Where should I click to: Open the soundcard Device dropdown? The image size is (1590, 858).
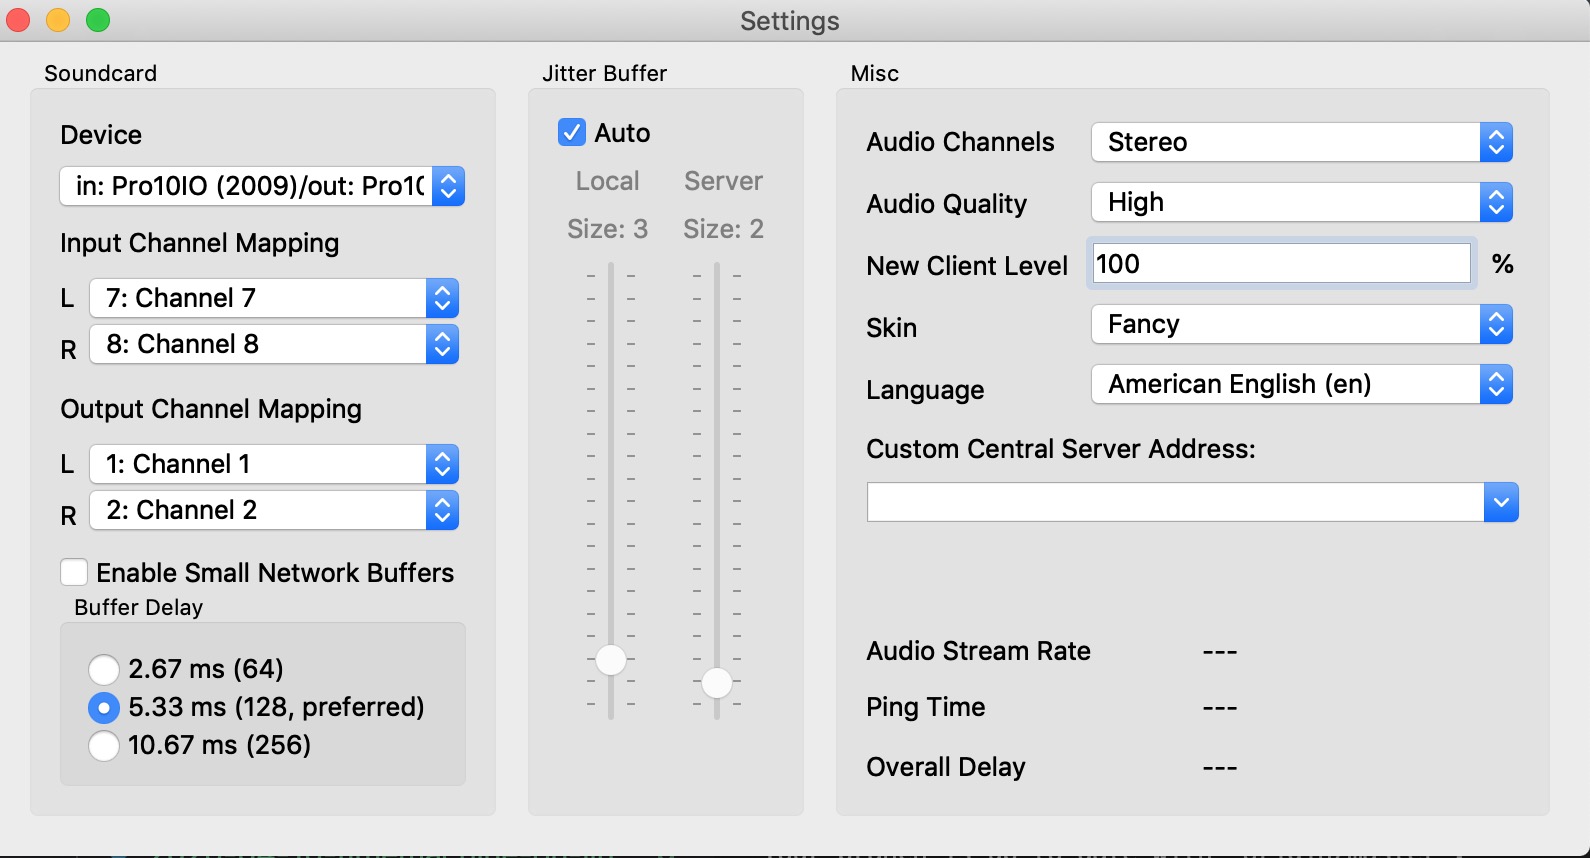262,186
